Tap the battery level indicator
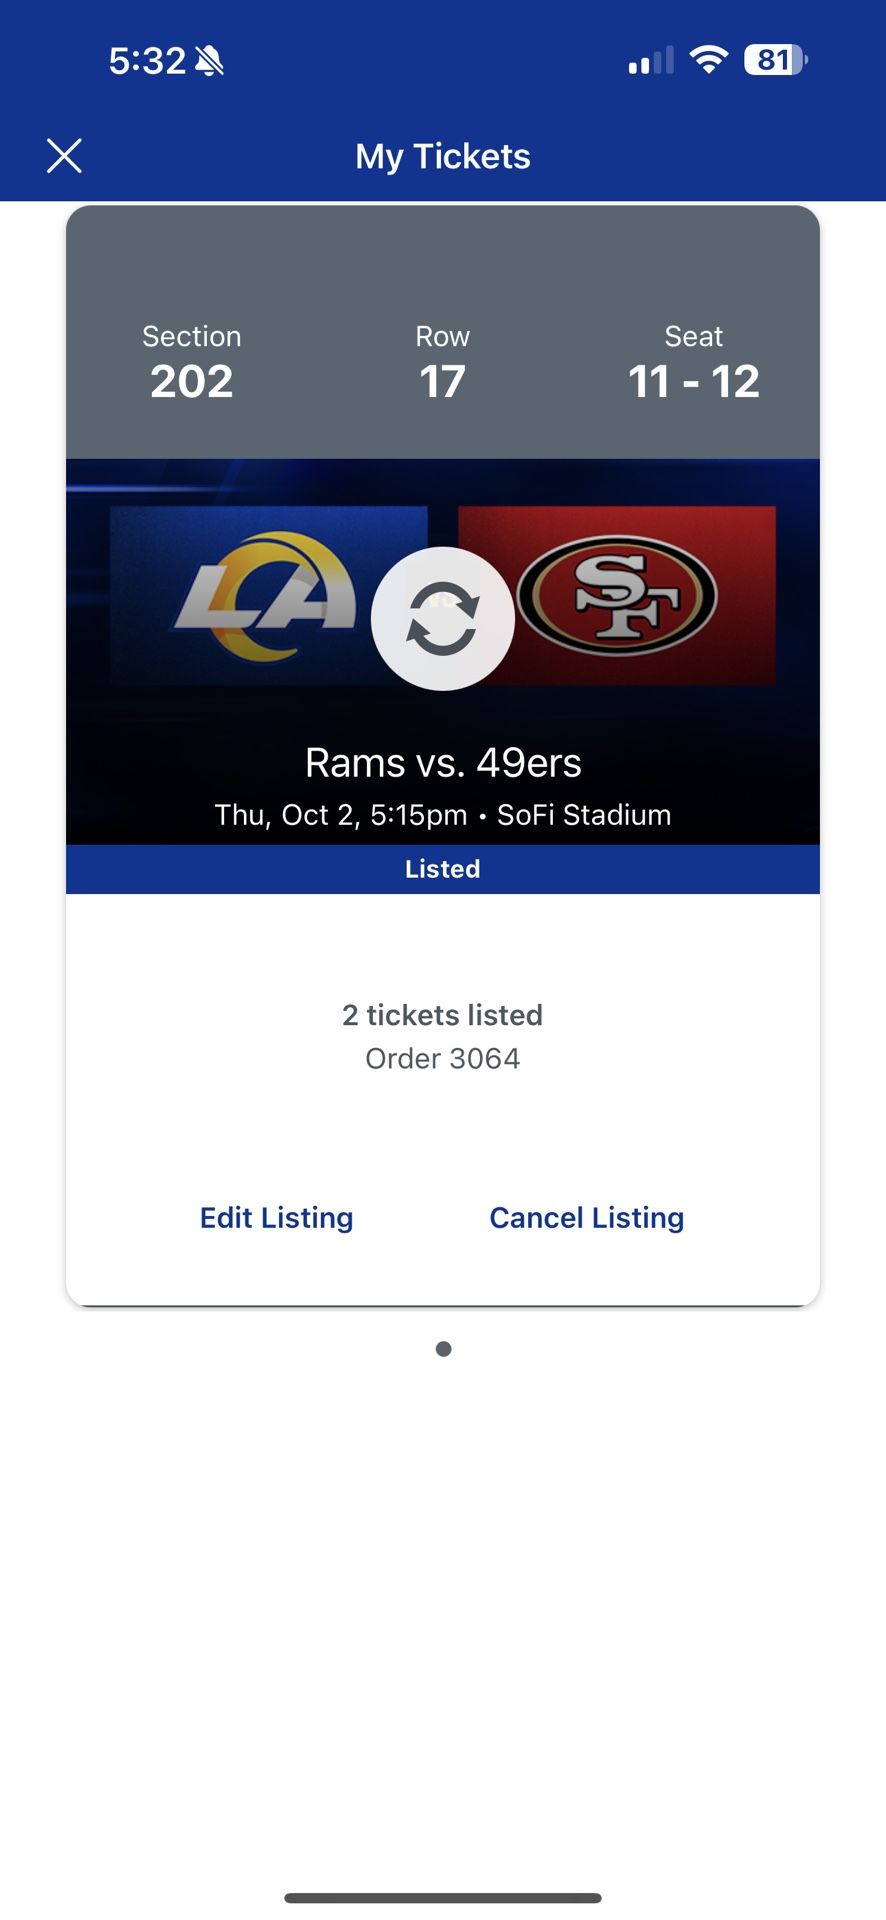Image resolution: width=886 pixels, height=1920 pixels. (x=775, y=60)
